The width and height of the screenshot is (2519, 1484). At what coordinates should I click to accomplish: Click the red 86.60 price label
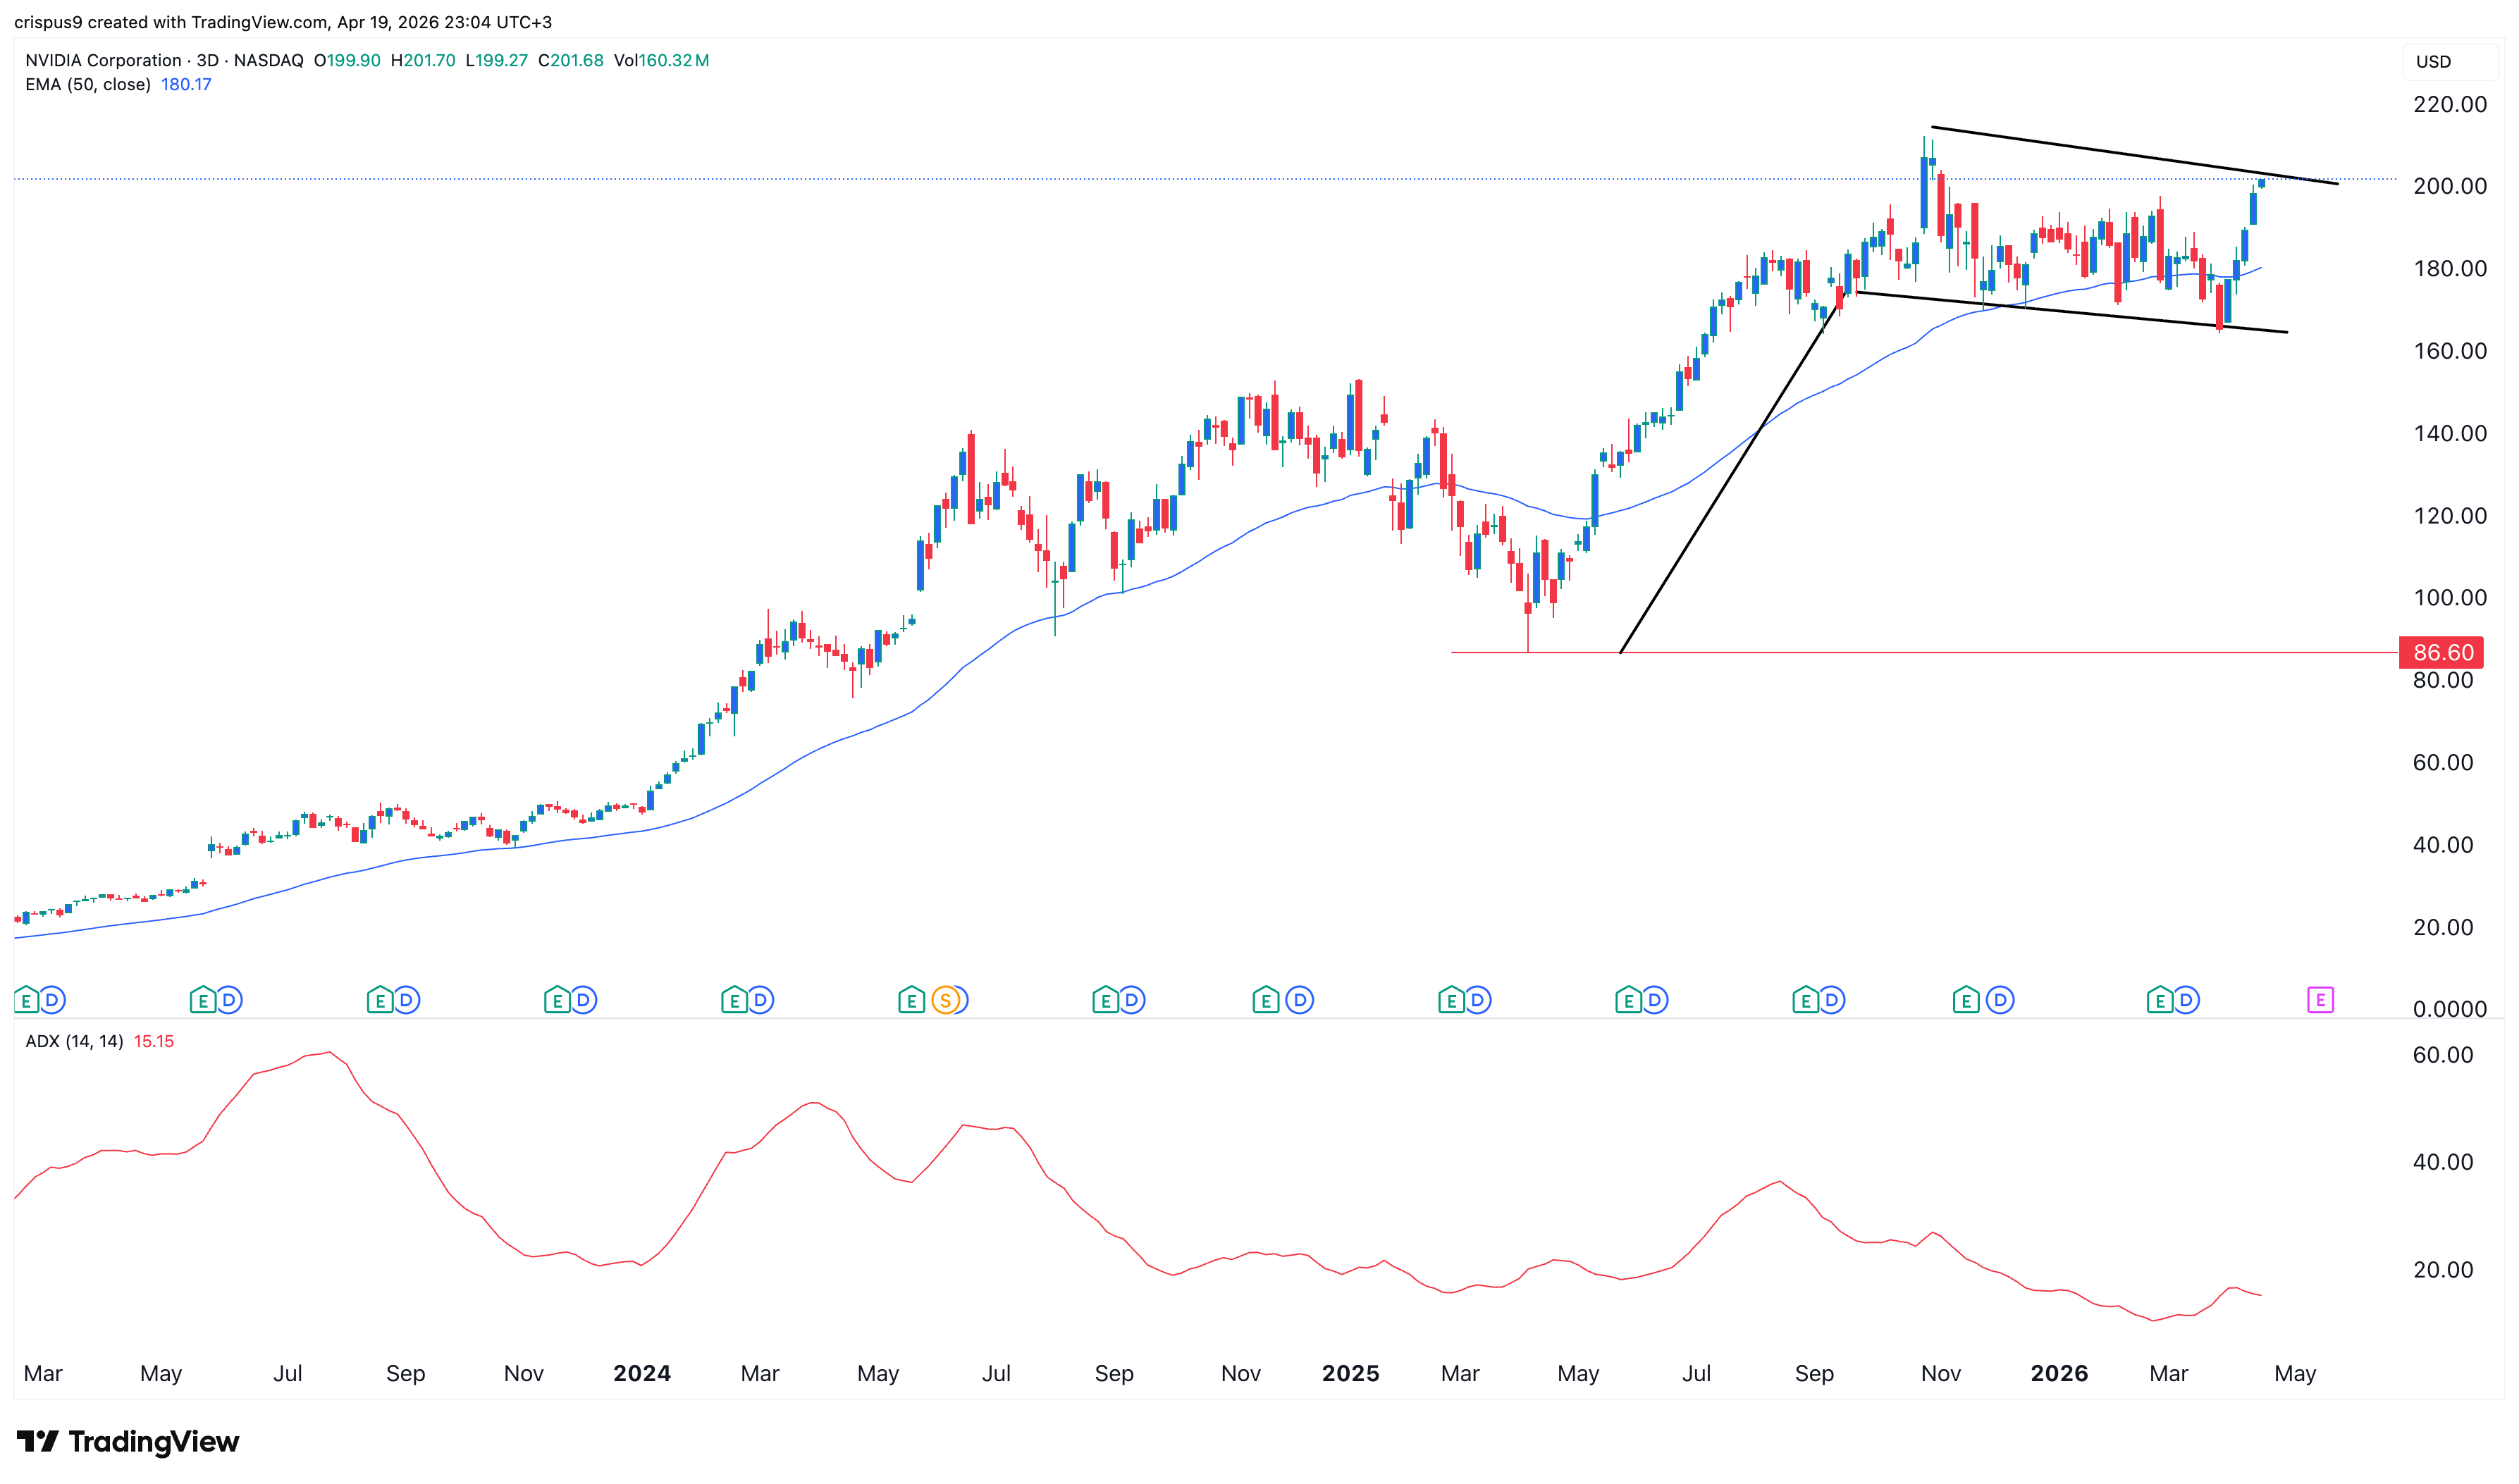tap(2442, 652)
